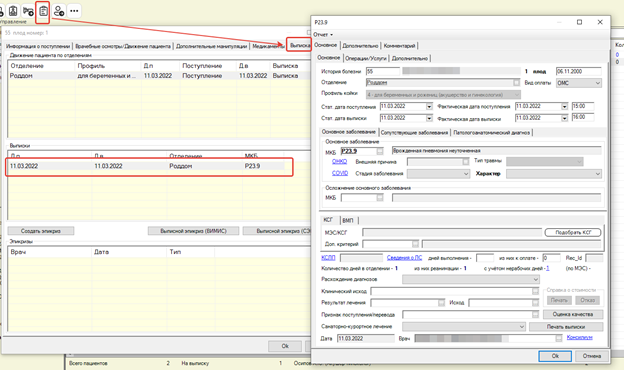This screenshot has width=624, height=370.
Task: Click the clipboard document icon in the toolbar
Action: tap(43, 12)
